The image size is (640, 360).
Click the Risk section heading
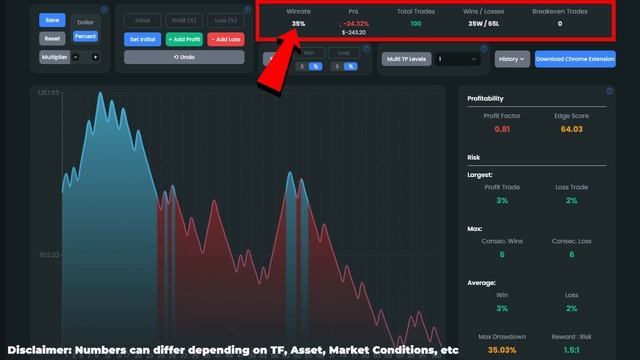point(473,157)
